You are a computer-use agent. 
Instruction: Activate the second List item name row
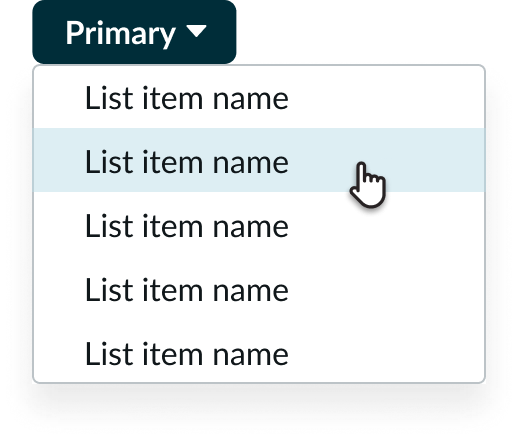(259, 160)
